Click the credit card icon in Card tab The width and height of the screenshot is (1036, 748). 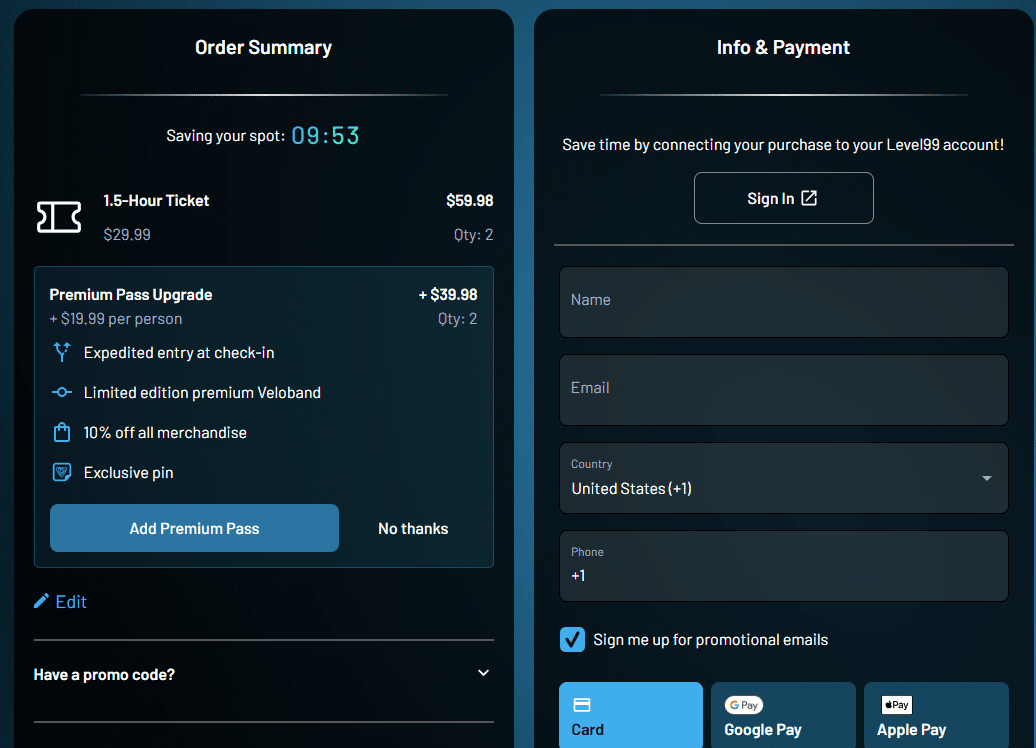(x=582, y=705)
